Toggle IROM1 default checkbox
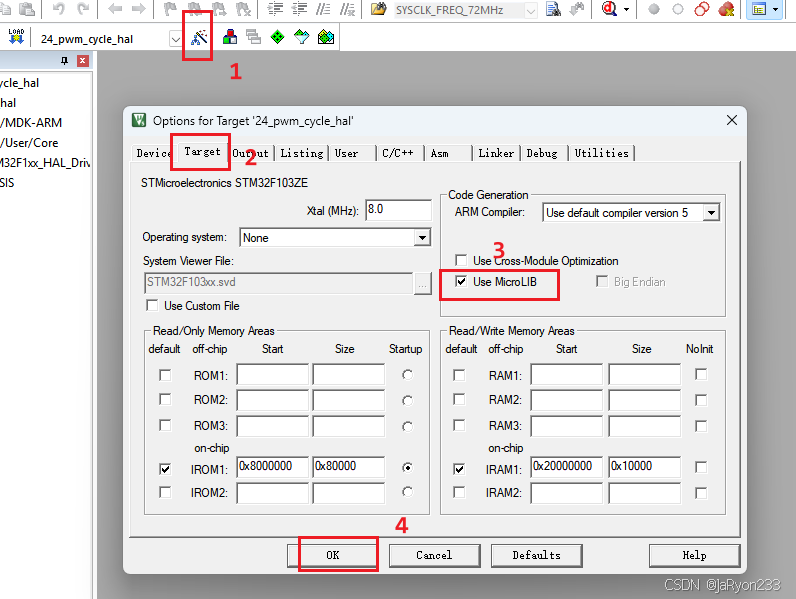The image size is (796, 599). tap(165, 469)
